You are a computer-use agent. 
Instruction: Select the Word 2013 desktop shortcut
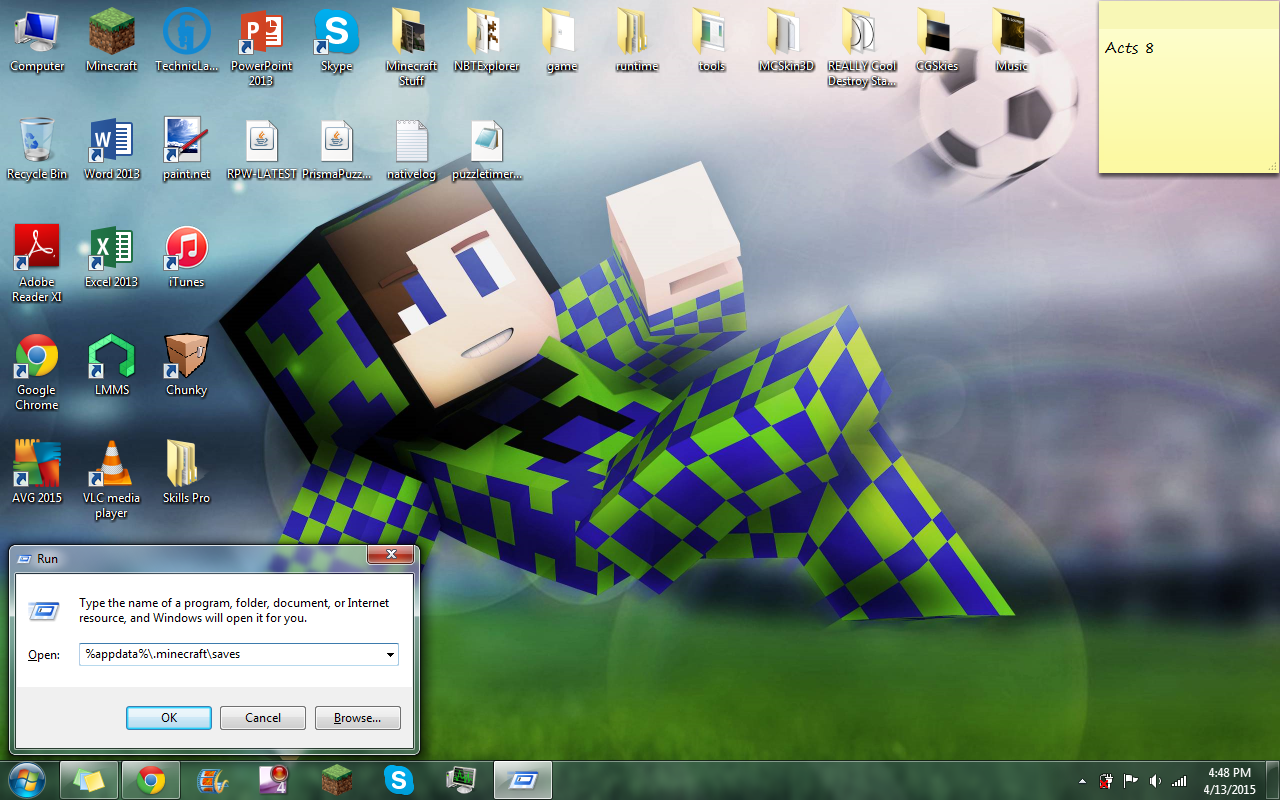coord(112,148)
